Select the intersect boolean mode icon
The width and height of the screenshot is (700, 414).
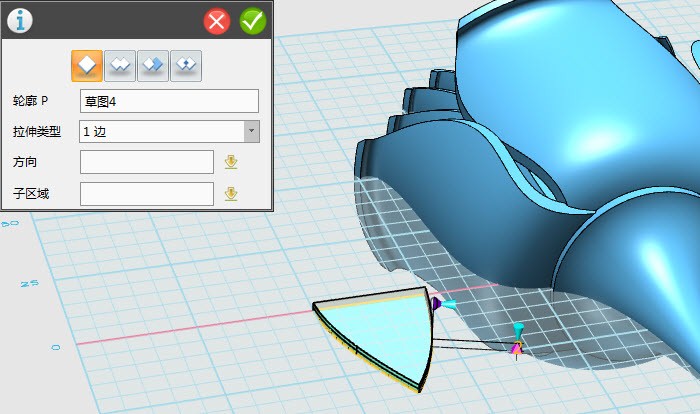point(186,65)
